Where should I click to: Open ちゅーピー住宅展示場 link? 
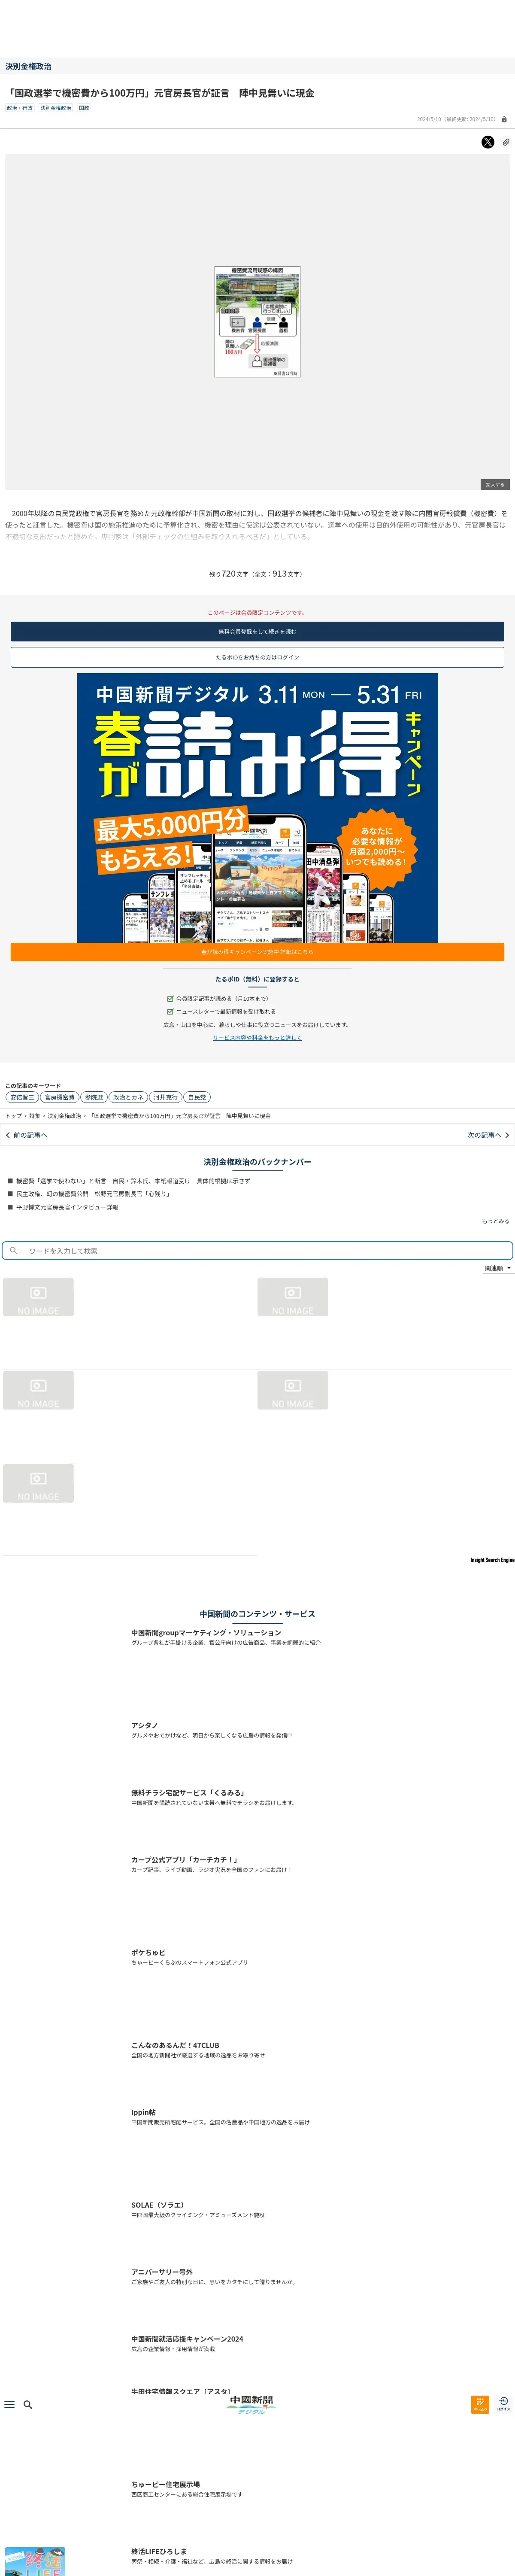pos(165,2484)
